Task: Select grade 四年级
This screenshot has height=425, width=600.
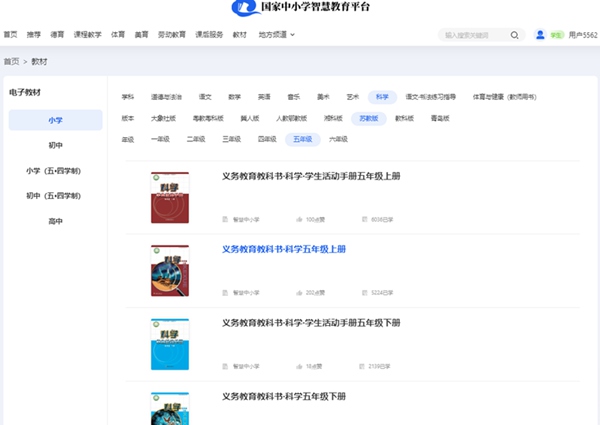Action: [267, 139]
